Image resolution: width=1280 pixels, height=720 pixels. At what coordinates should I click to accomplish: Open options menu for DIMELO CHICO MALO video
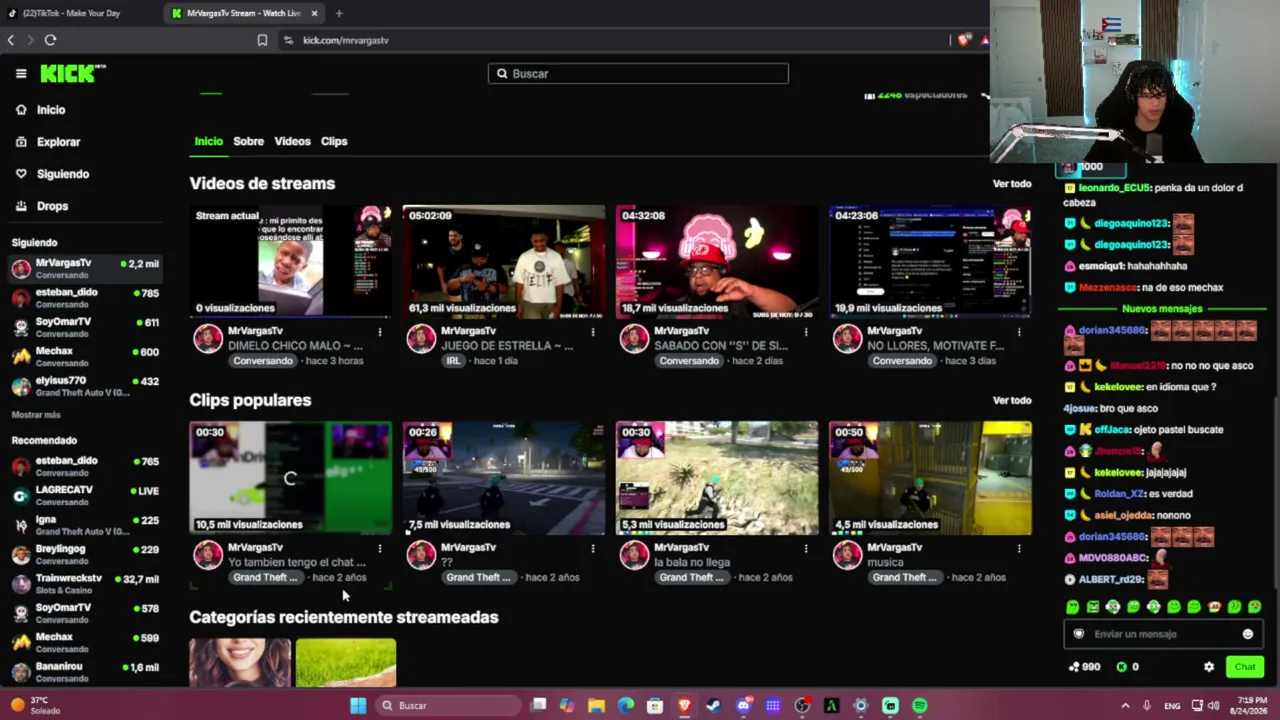coord(380,332)
